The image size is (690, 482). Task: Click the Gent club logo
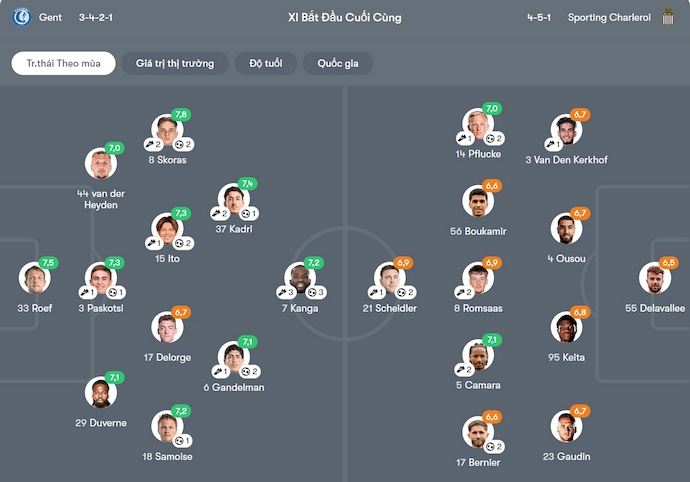[x=22, y=17]
